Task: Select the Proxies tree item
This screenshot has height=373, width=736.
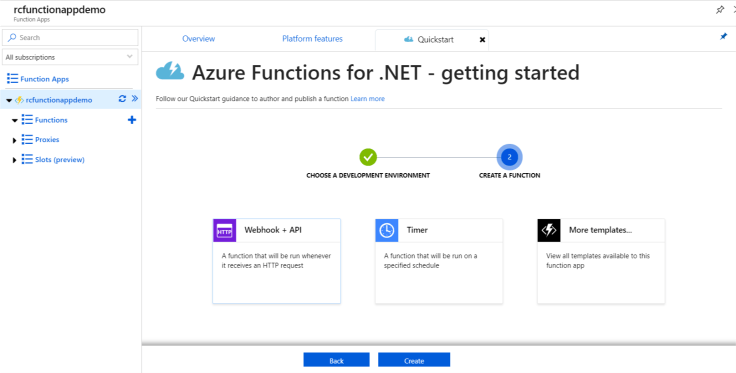Action: coord(47,140)
